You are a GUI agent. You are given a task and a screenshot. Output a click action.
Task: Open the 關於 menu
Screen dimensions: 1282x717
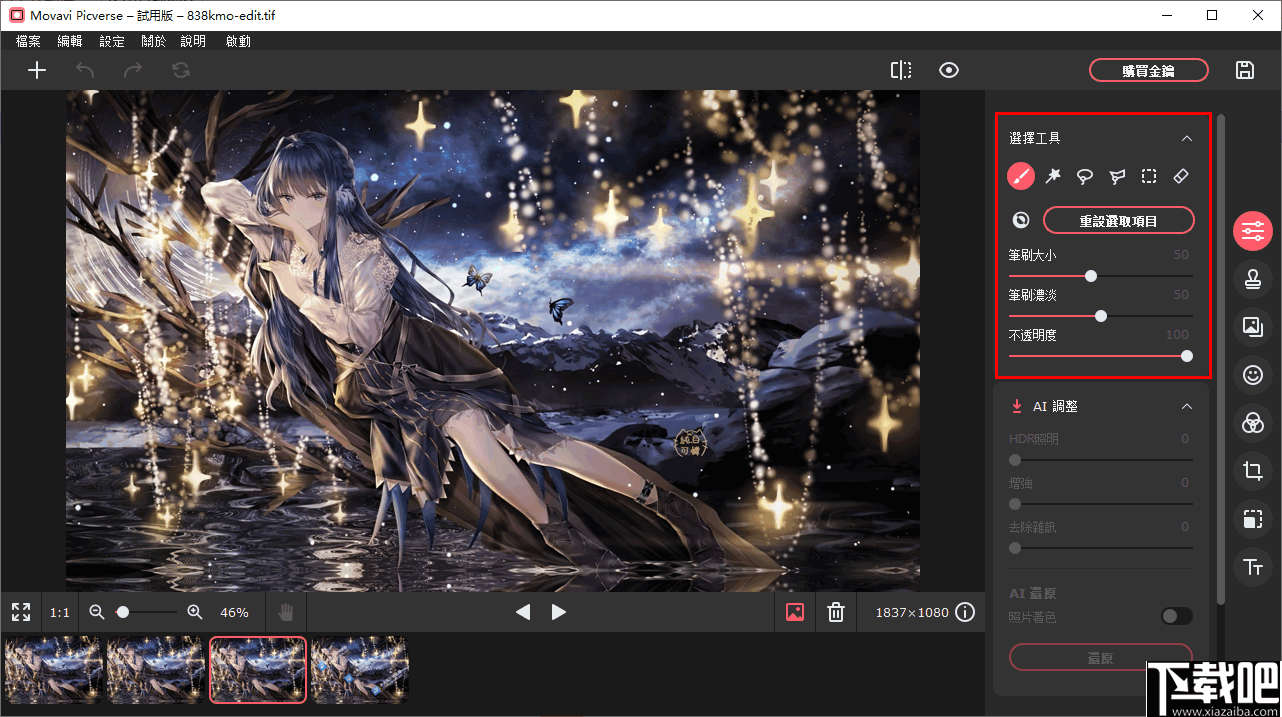(154, 42)
